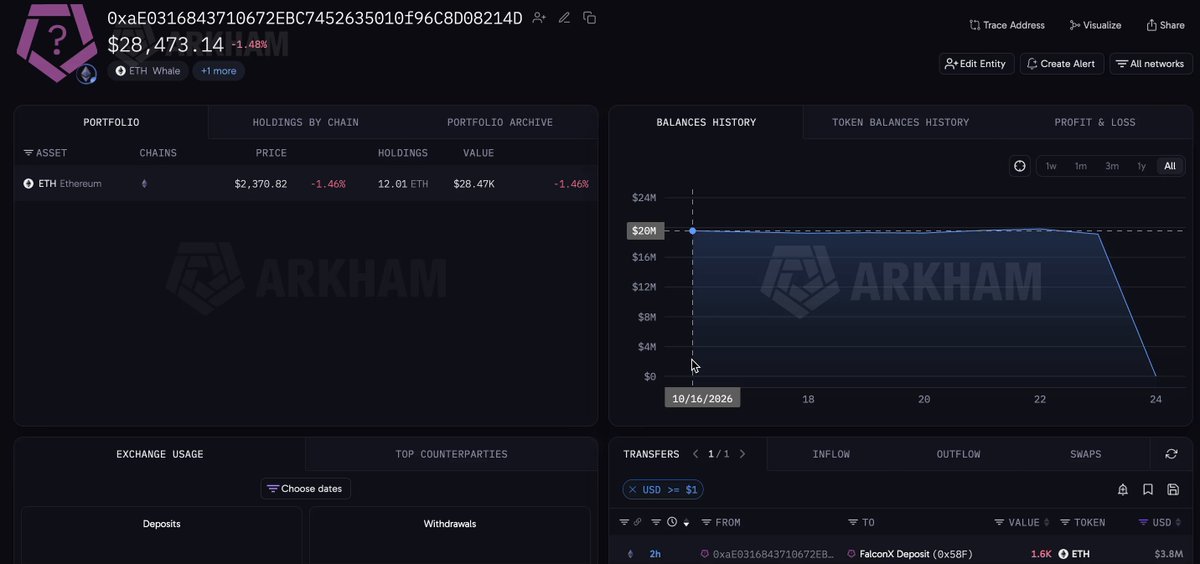Click the ETH Ethereum asset row name
1200x564 pixels.
(70, 184)
